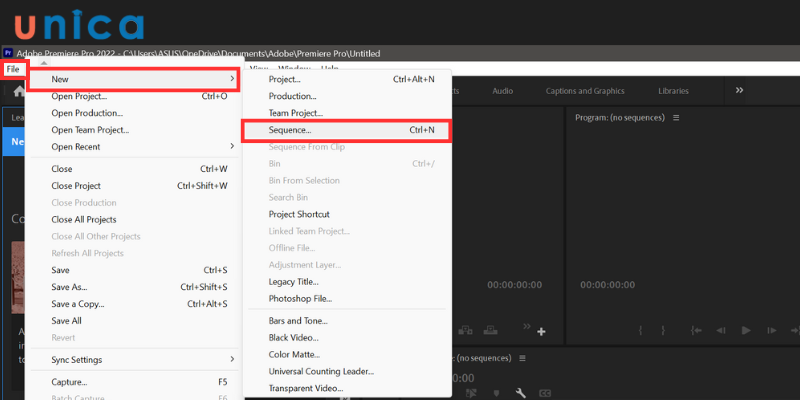The height and width of the screenshot is (400, 800).
Task: Switch to Captions and Graphics workspace
Action: click(x=585, y=91)
